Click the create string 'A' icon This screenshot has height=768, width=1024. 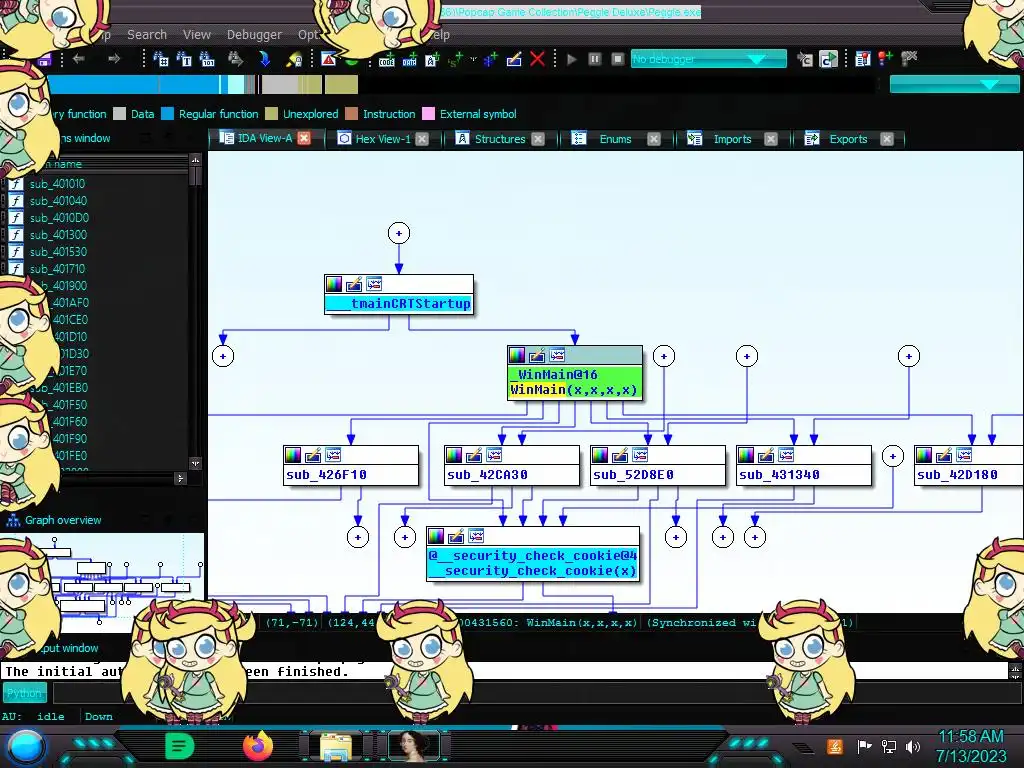pos(432,60)
